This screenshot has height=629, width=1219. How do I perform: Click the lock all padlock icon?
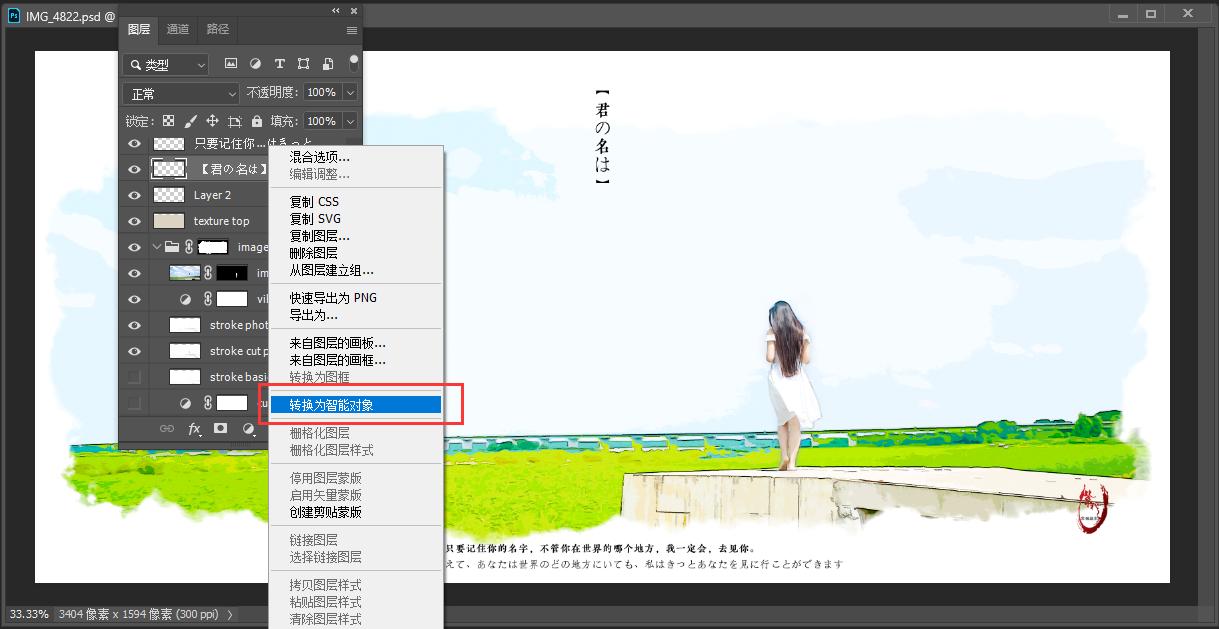[257, 121]
